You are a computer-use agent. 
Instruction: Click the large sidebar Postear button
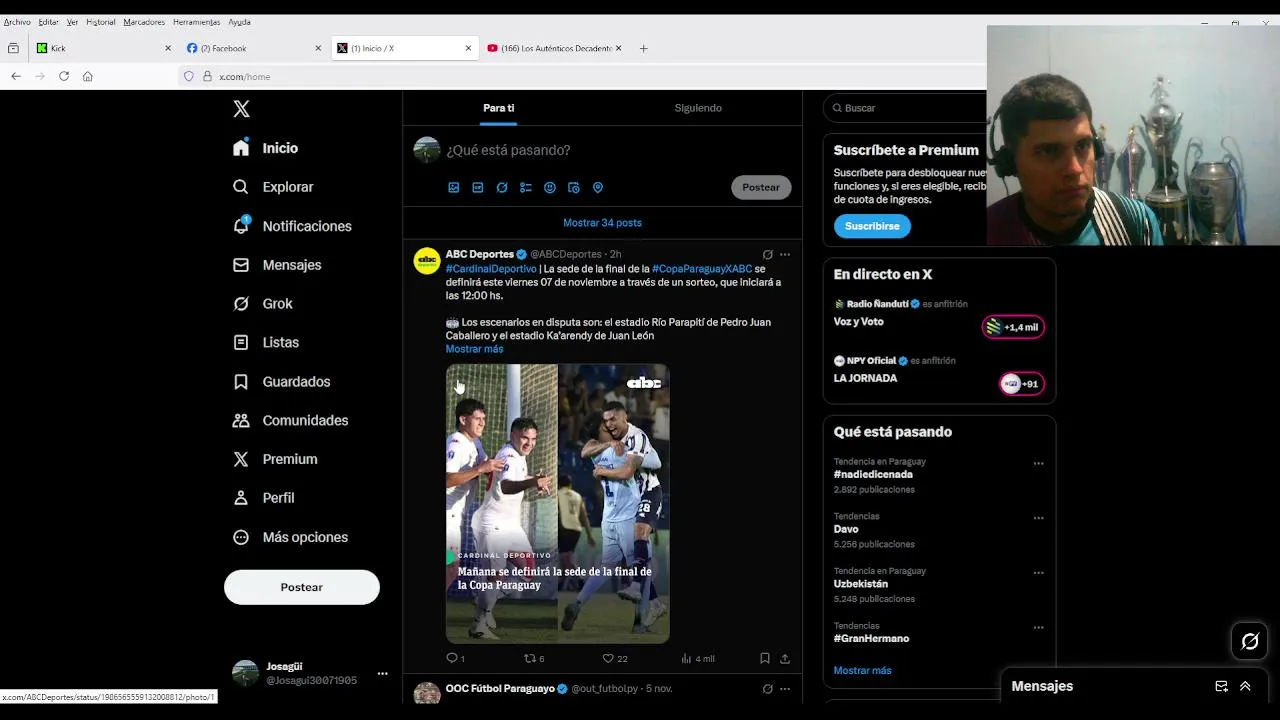tap(302, 587)
